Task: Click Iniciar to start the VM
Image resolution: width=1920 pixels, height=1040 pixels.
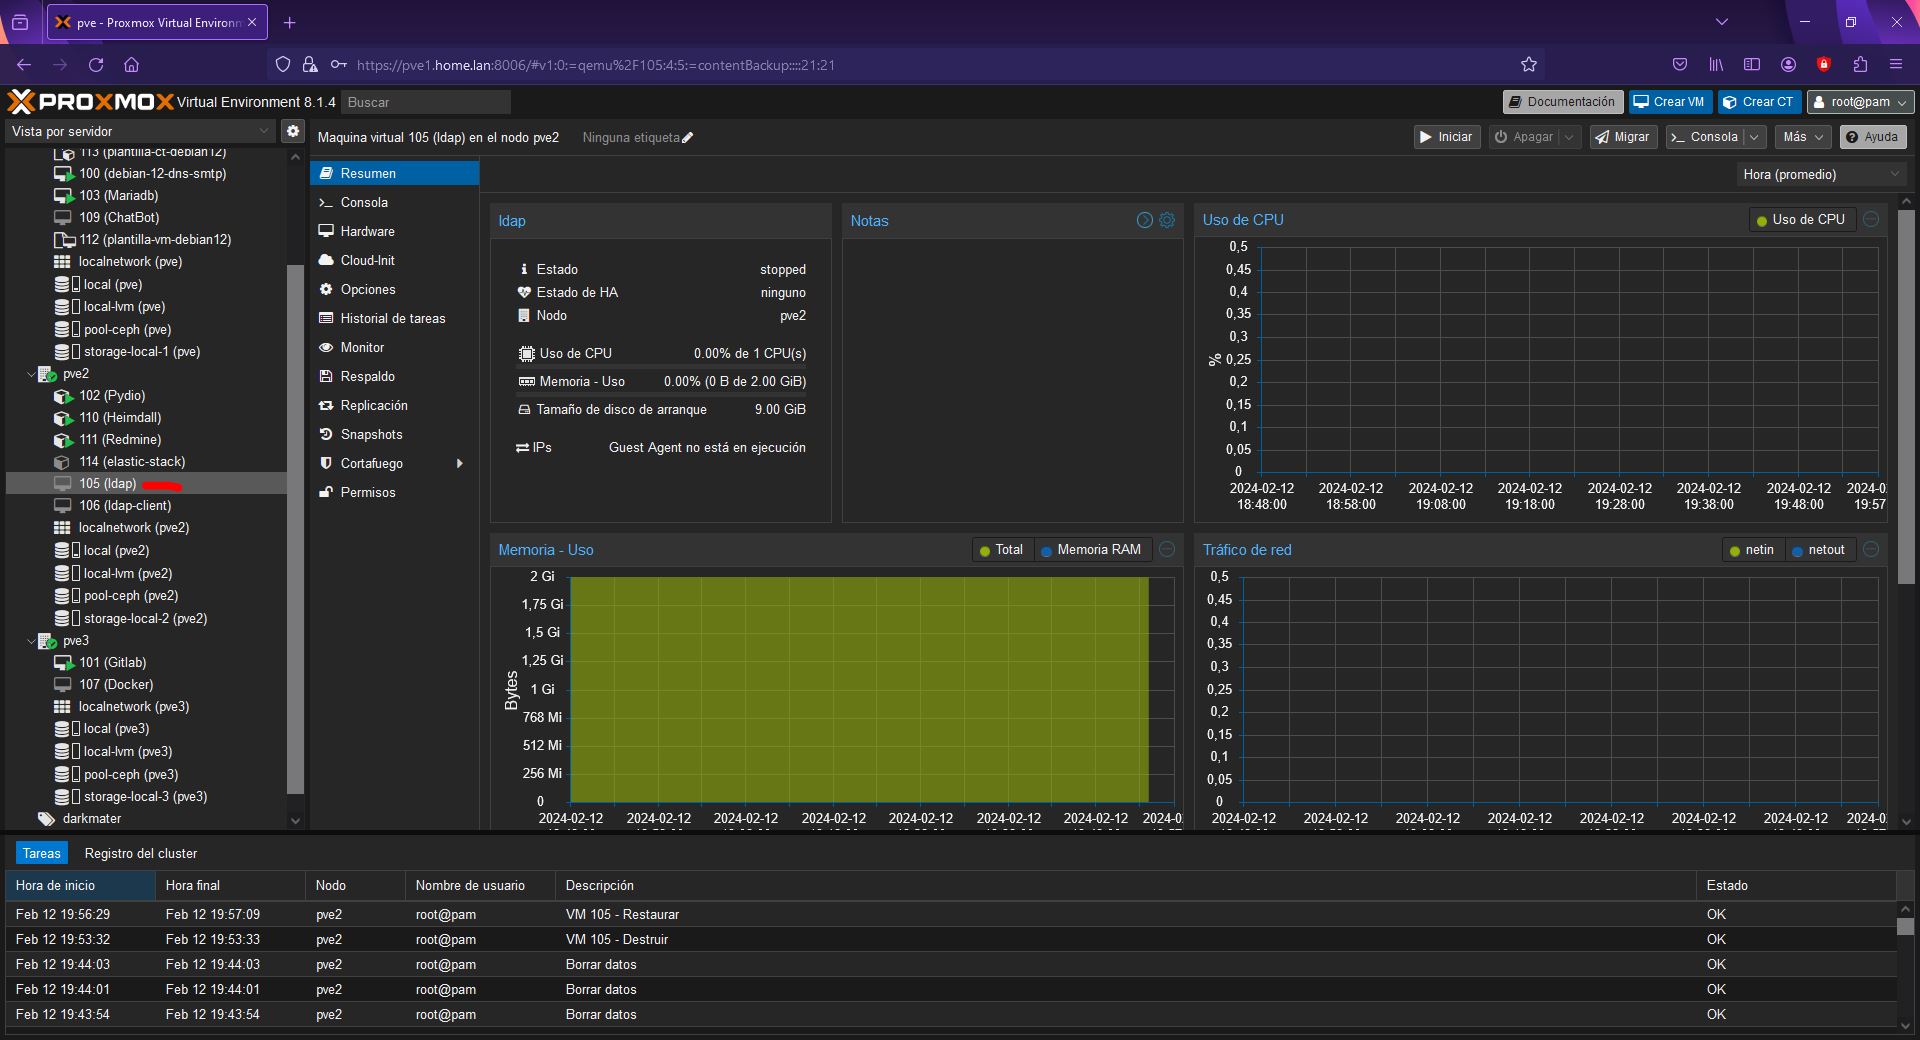Action: pos(1446,137)
